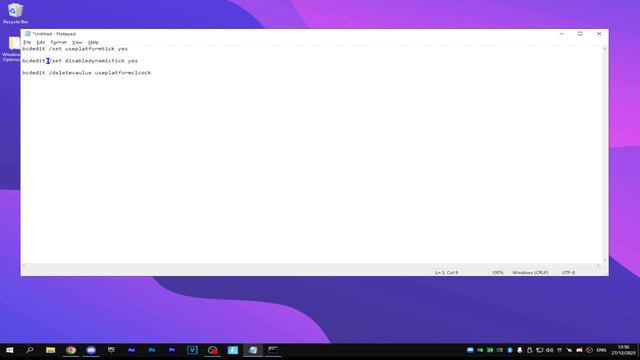Click the word 'disabledynamictick' in second command

[x=95, y=61]
